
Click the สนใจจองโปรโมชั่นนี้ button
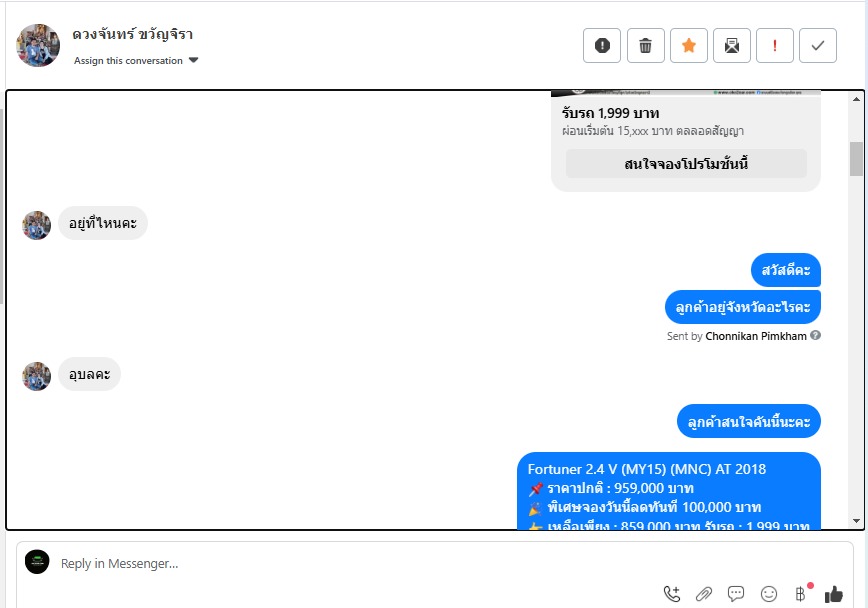pos(686,164)
